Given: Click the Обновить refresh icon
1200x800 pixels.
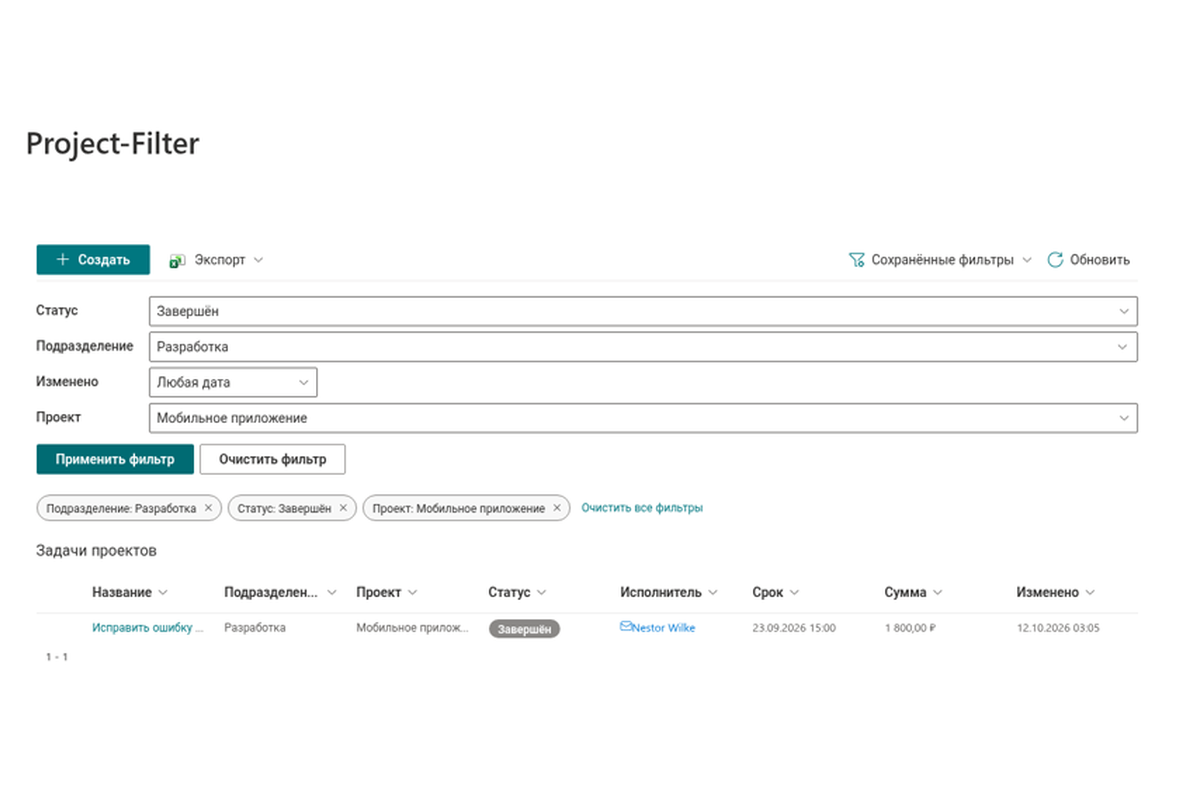Looking at the screenshot, I should tap(1055, 260).
